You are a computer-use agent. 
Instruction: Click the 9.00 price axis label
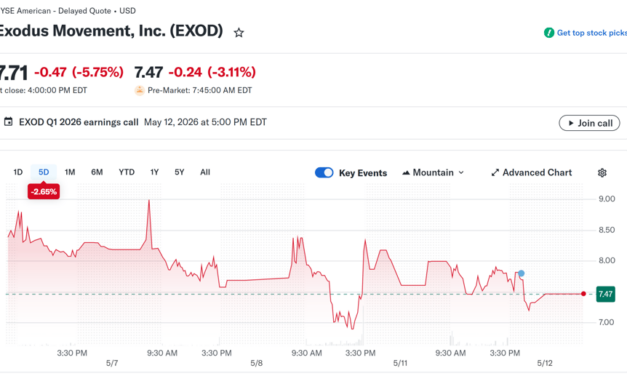point(607,199)
